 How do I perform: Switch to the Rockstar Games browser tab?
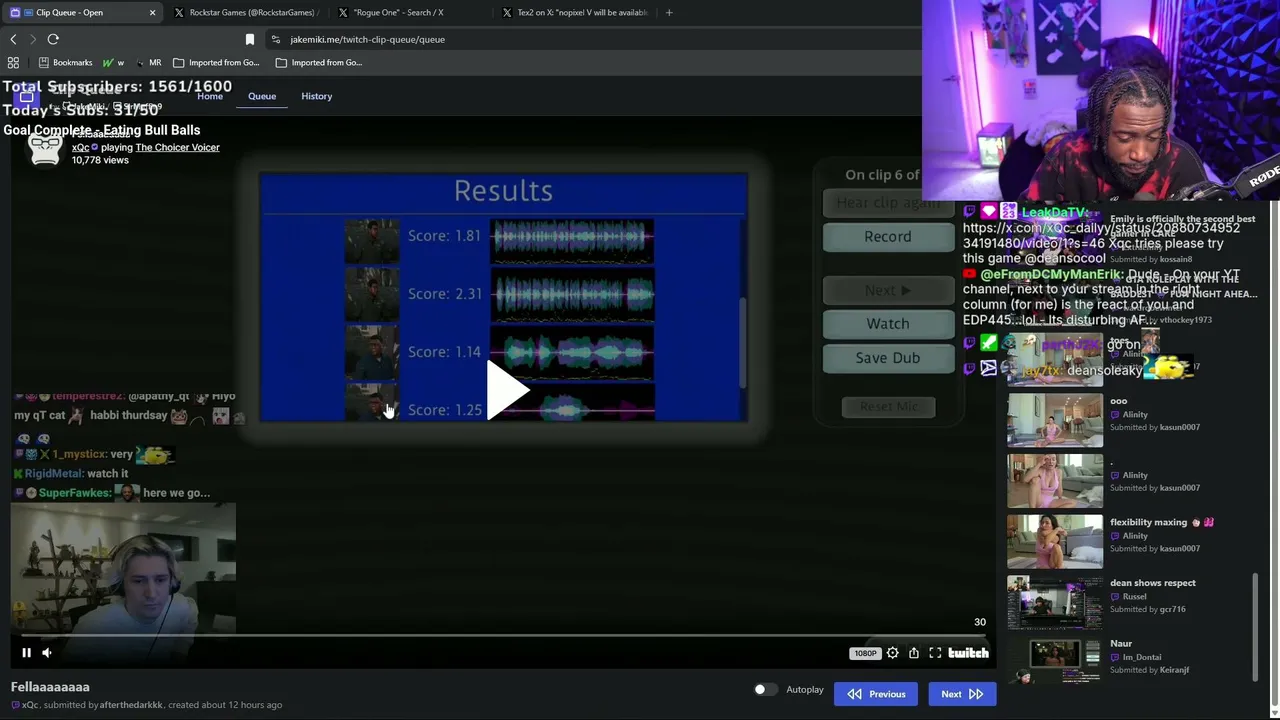point(245,12)
